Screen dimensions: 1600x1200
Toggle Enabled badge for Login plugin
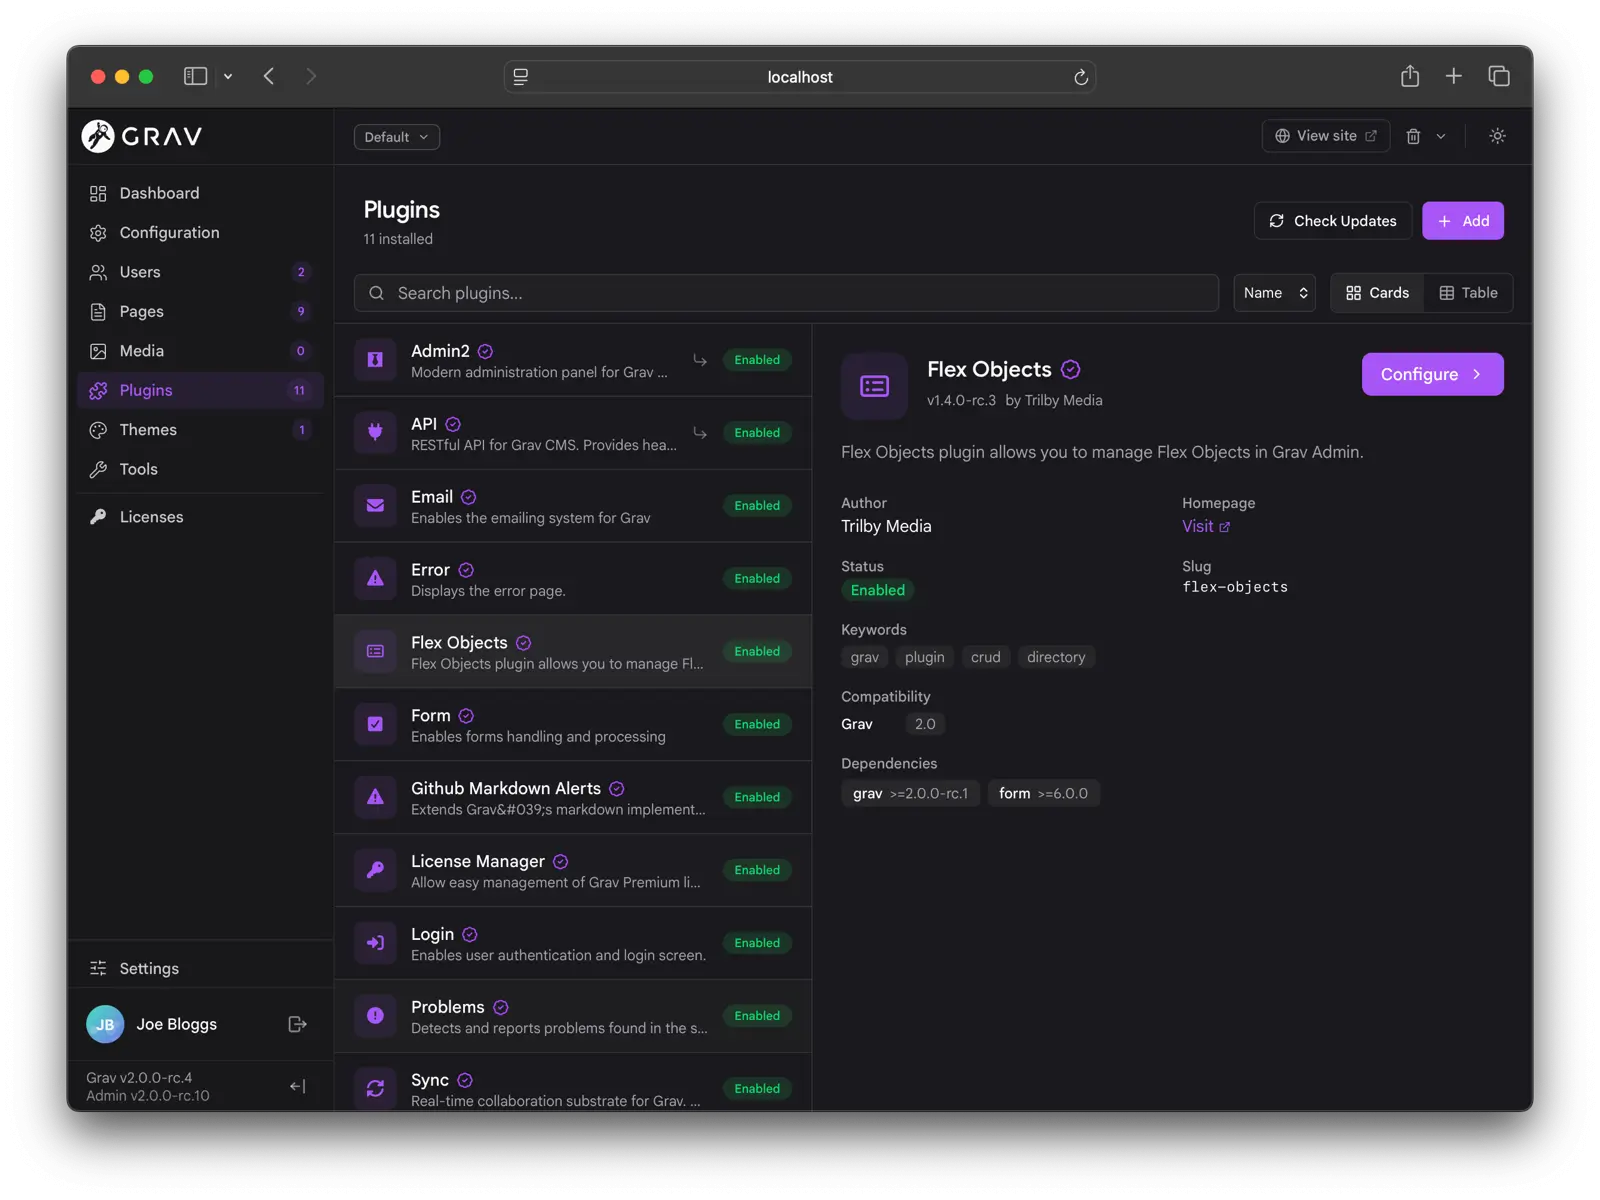(x=757, y=943)
